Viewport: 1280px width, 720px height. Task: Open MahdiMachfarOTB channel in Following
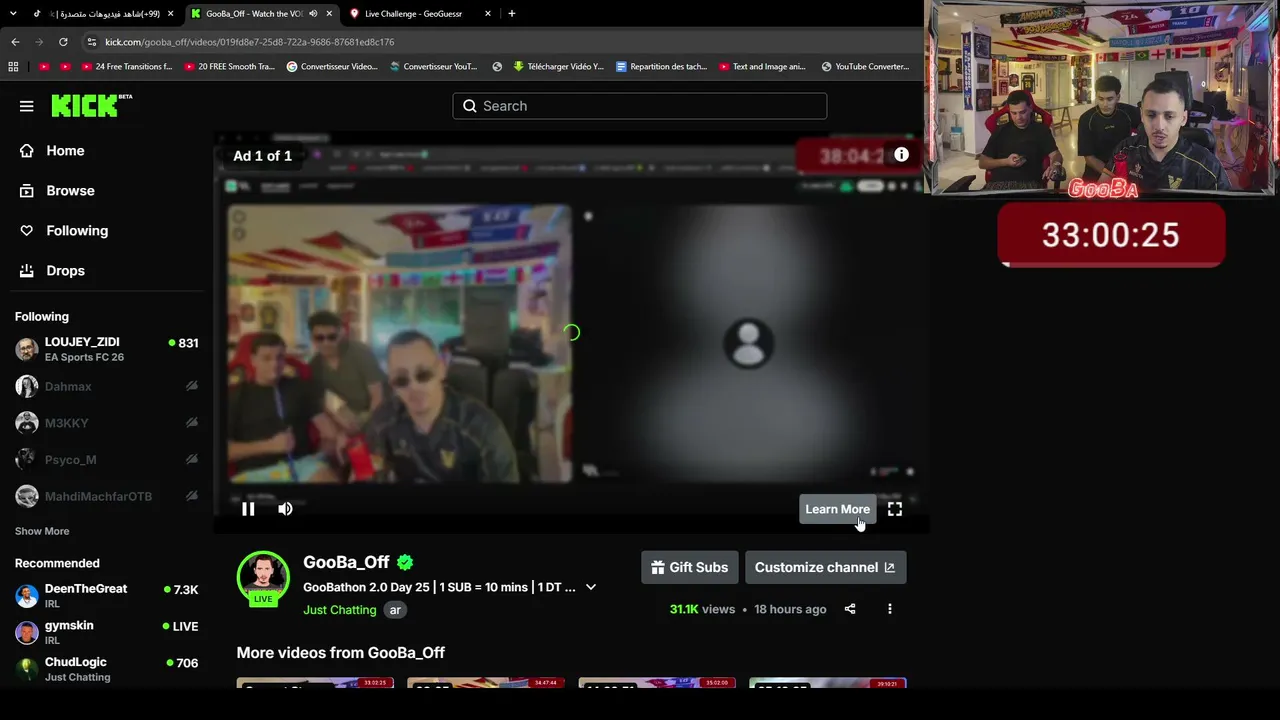(107, 496)
